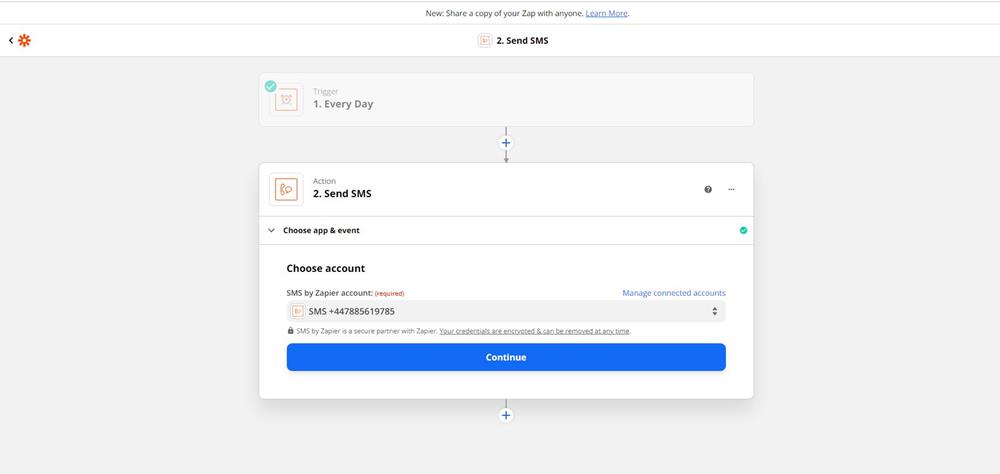This screenshot has width=1000, height=474.
Task: Click the action title 2. Send SMS
Action: (342, 194)
